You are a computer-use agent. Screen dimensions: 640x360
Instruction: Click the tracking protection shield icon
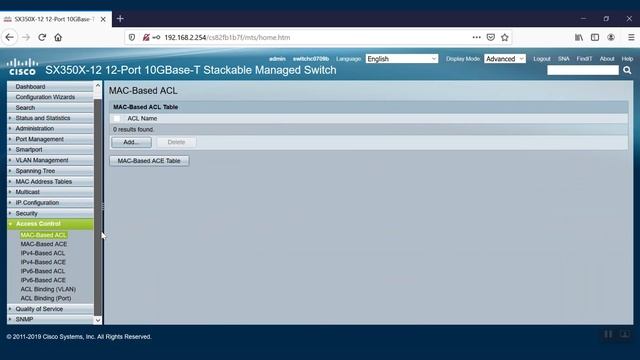click(x=132, y=37)
